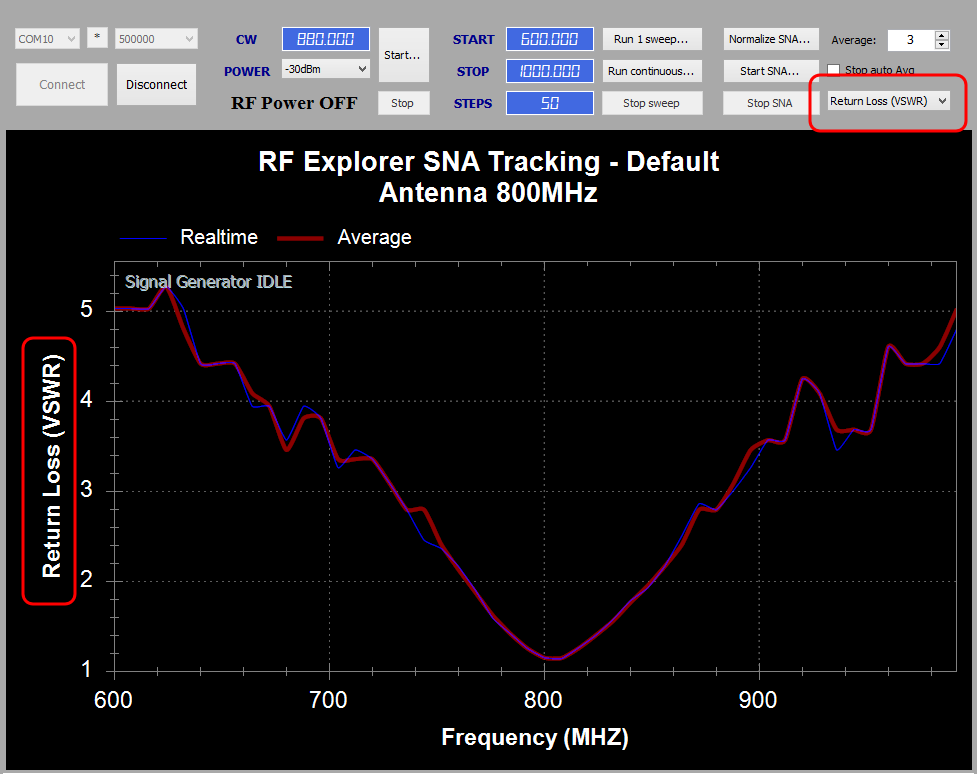Click the Average: label
The image size is (977, 774).
point(854,40)
